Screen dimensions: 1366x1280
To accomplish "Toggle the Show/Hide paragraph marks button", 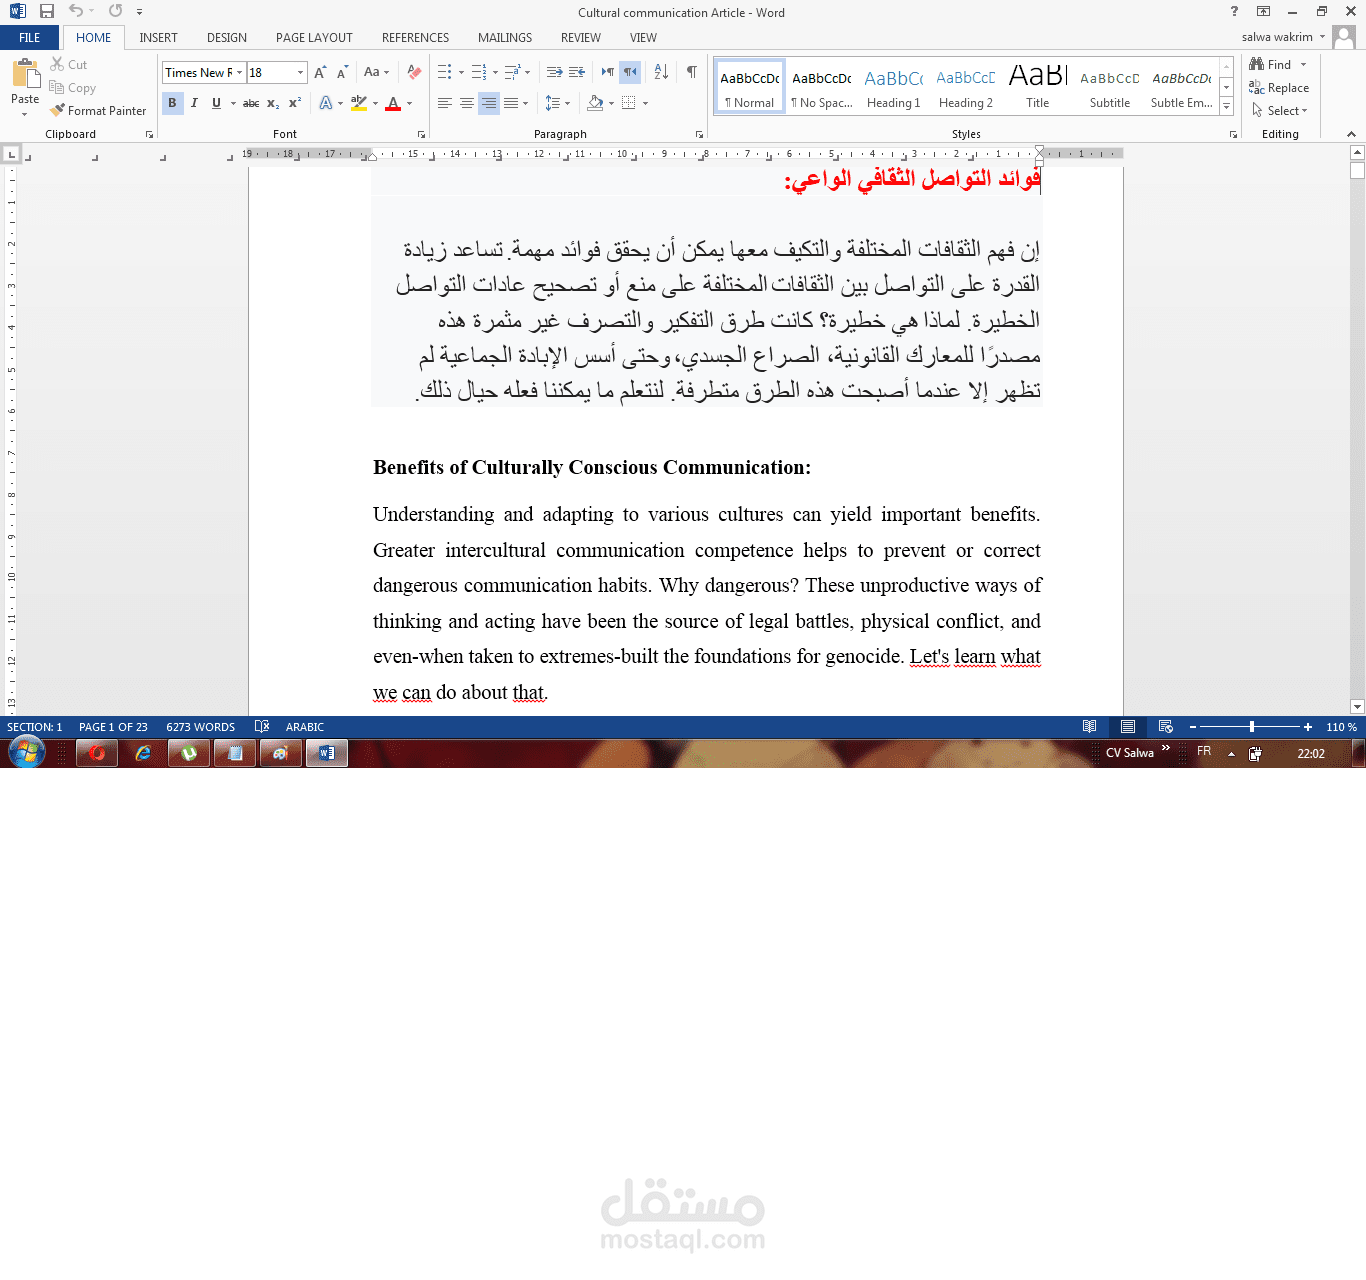I will click(690, 72).
